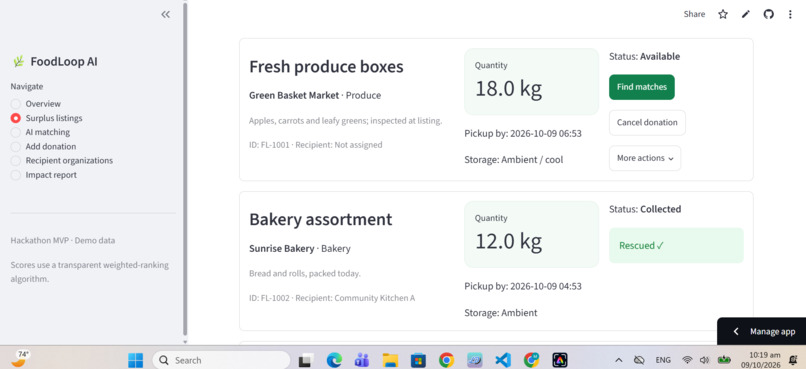Expand the More actions dropdown
Screen dimensions: 806x369
645,158
